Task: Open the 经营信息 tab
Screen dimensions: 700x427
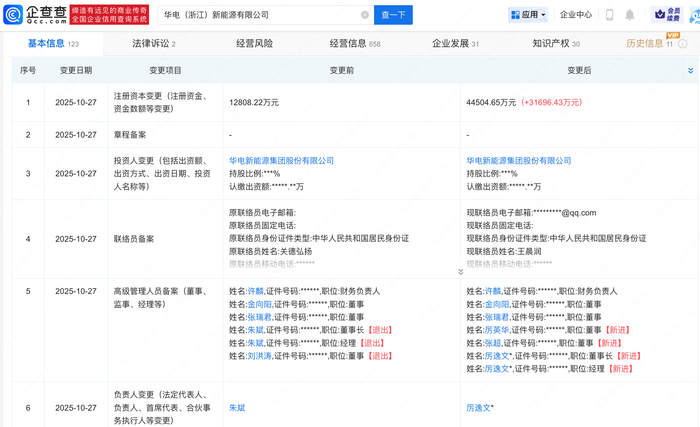Action: (x=355, y=44)
